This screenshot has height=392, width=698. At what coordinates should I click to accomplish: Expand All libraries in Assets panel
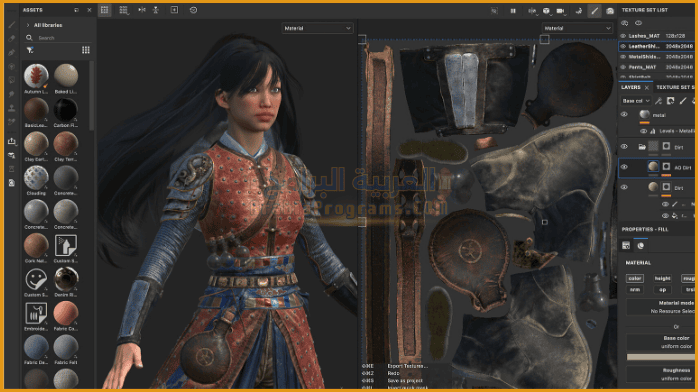click(28, 25)
